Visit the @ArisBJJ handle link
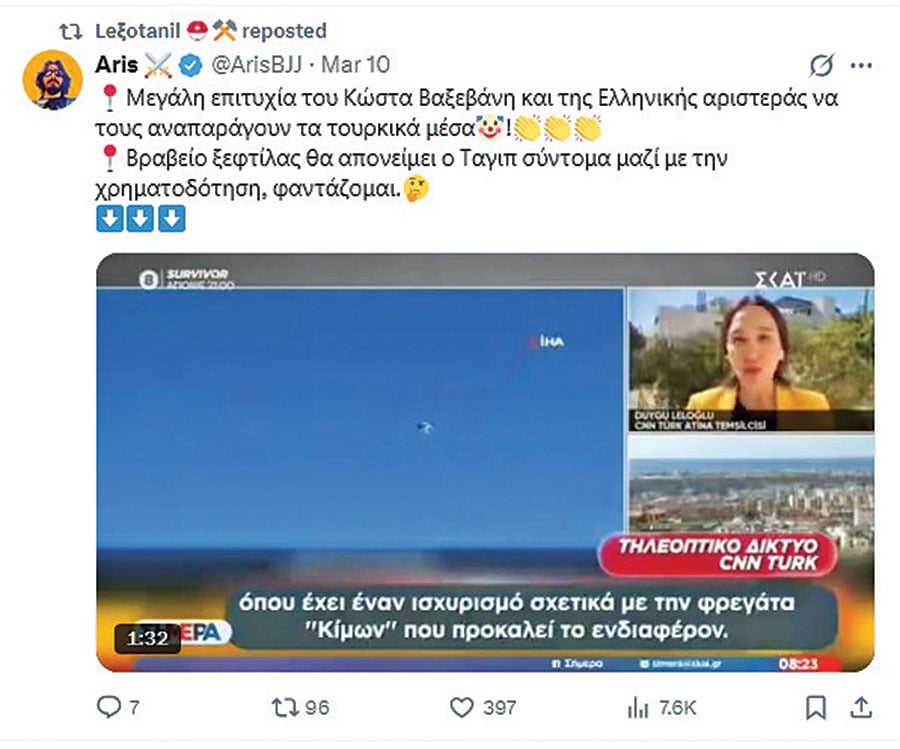Screen dimensions: 900x749 [x=256, y=65]
